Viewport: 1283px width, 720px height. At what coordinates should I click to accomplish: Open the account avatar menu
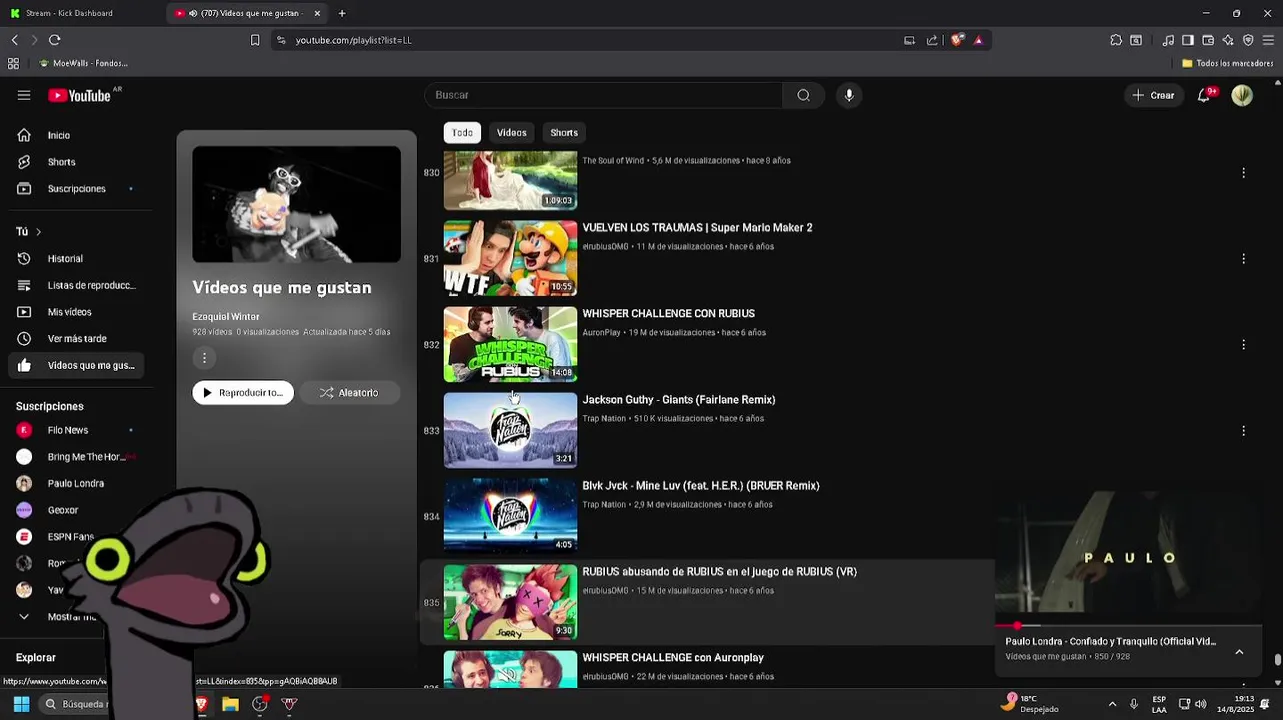(1242, 95)
